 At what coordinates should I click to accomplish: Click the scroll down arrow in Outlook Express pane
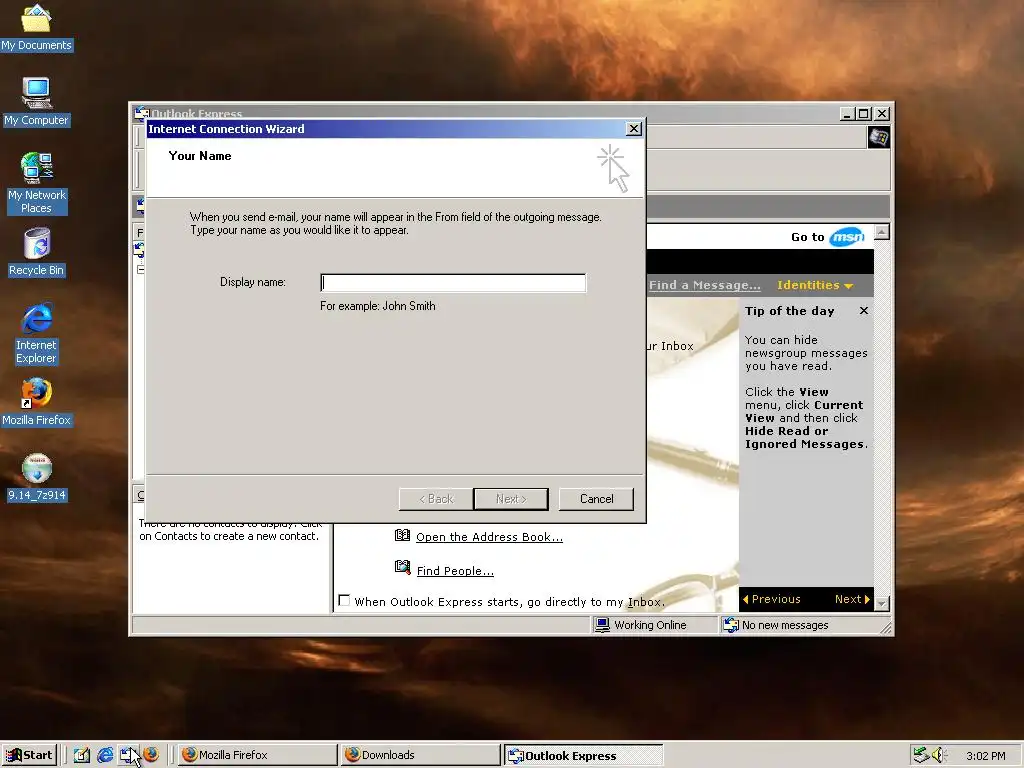click(x=882, y=603)
